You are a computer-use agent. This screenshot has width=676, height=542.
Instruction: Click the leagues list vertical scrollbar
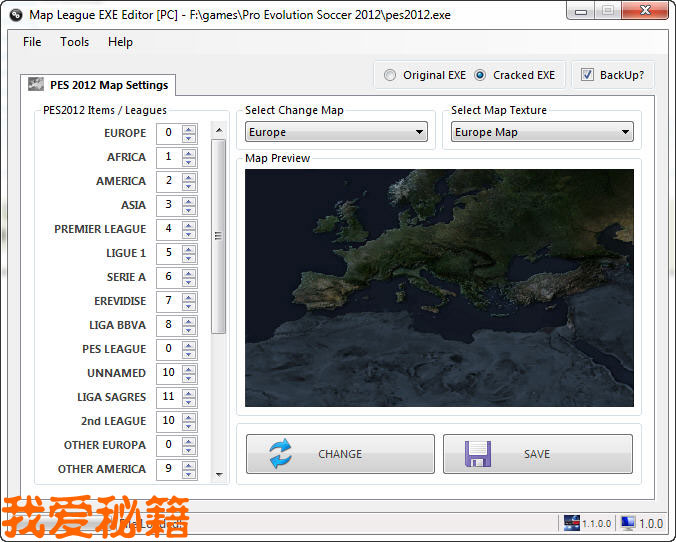pyautogui.click(x=218, y=236)
